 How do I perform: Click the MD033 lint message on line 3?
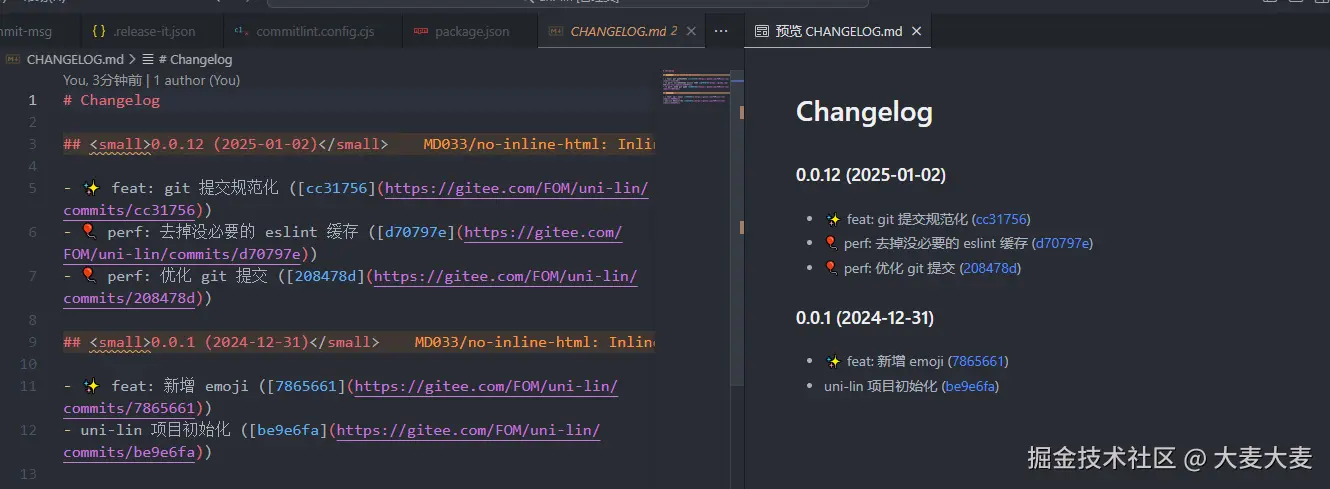pyautogui.click(x=539, y=144)
